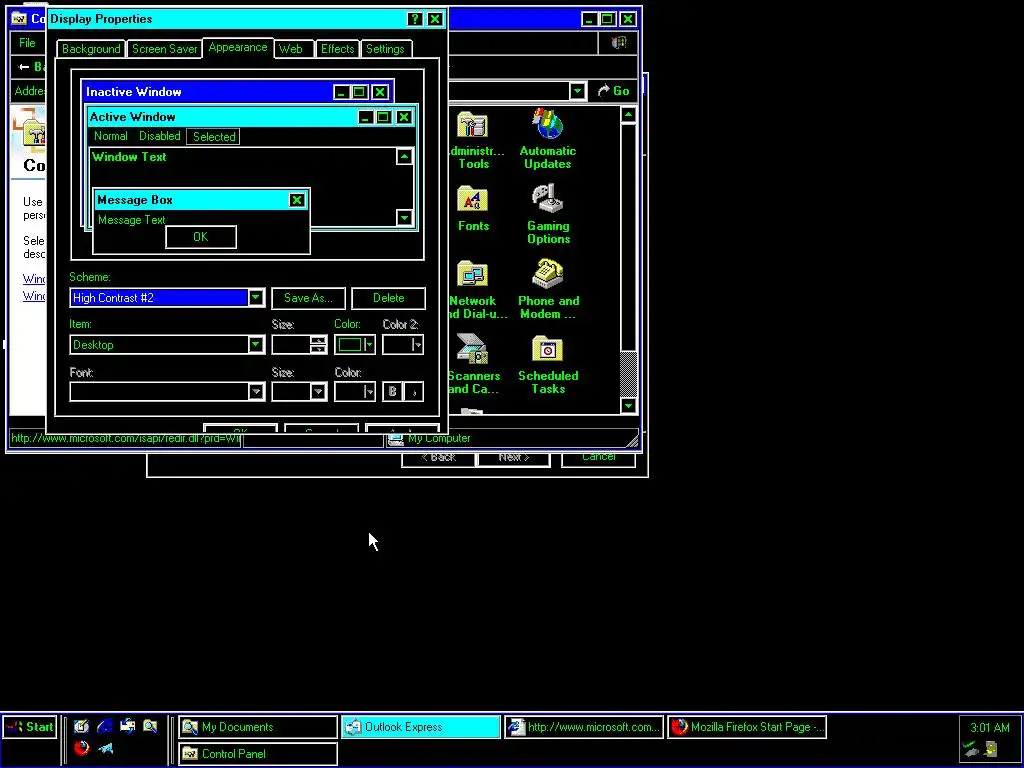1024x768 pixels.
Task: Open the File menu in Control Panel
Action: (27, 43)
